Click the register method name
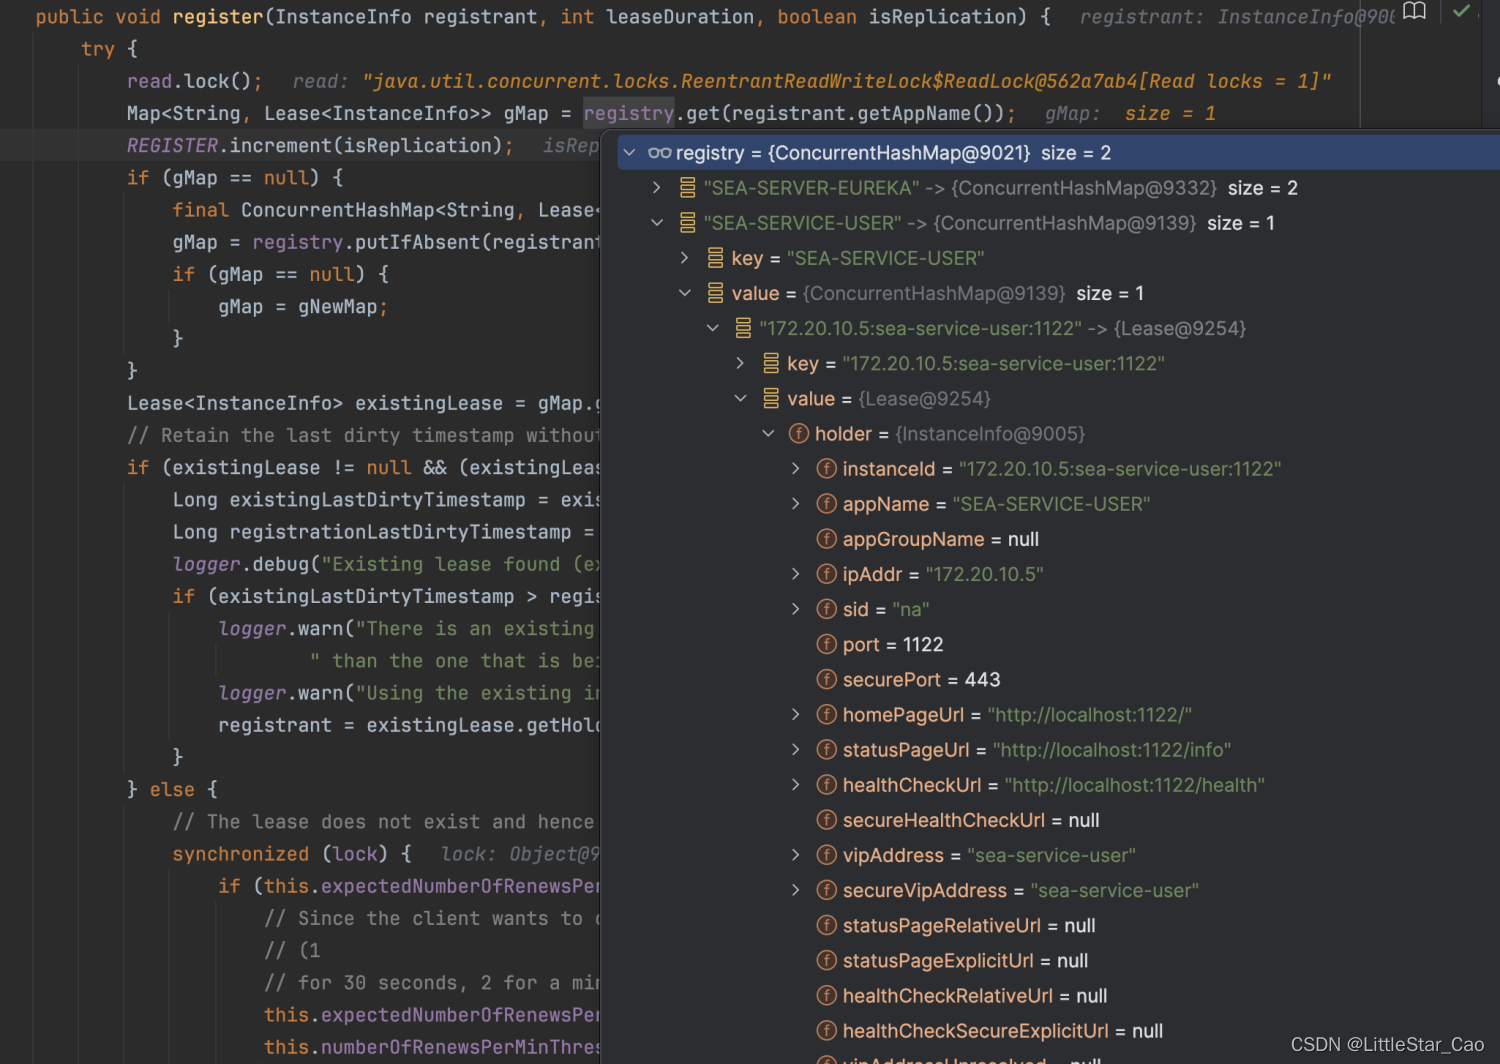The height and width of the screenshot is (1064, 1500). [217, 17]
